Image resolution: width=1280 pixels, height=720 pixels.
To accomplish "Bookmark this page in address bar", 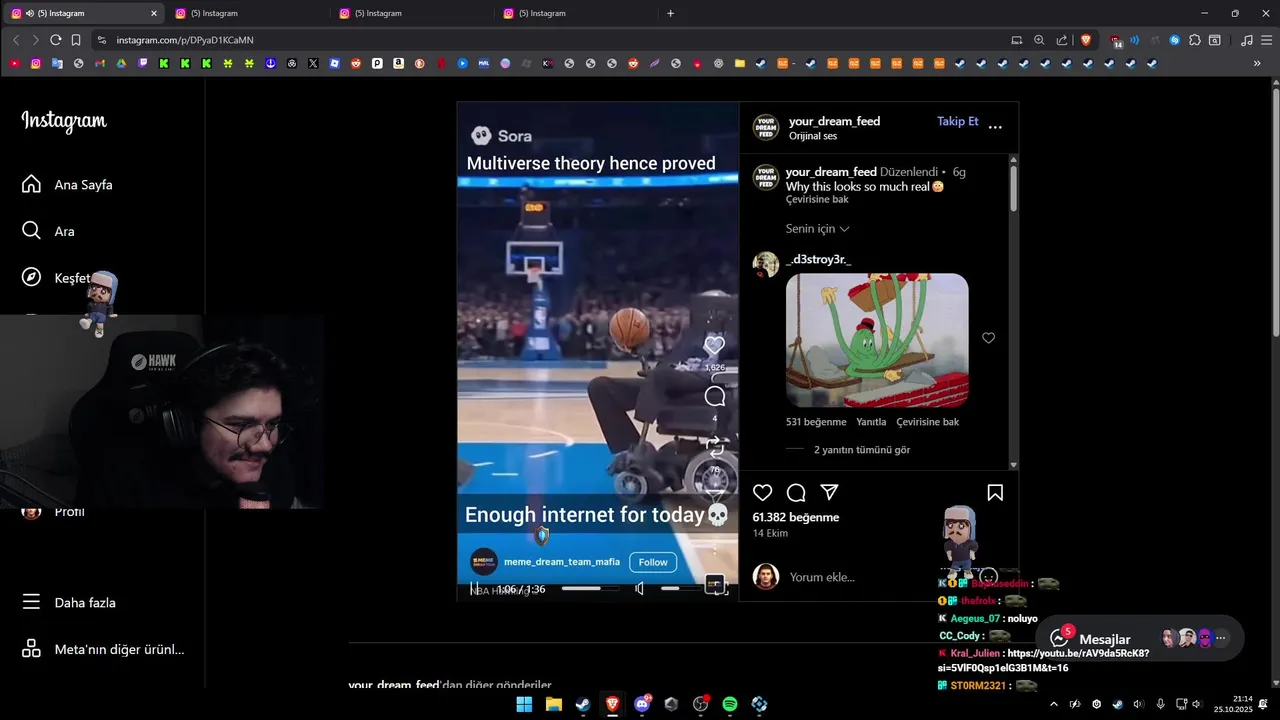I will pyautogui.click(x=76, y=40).
